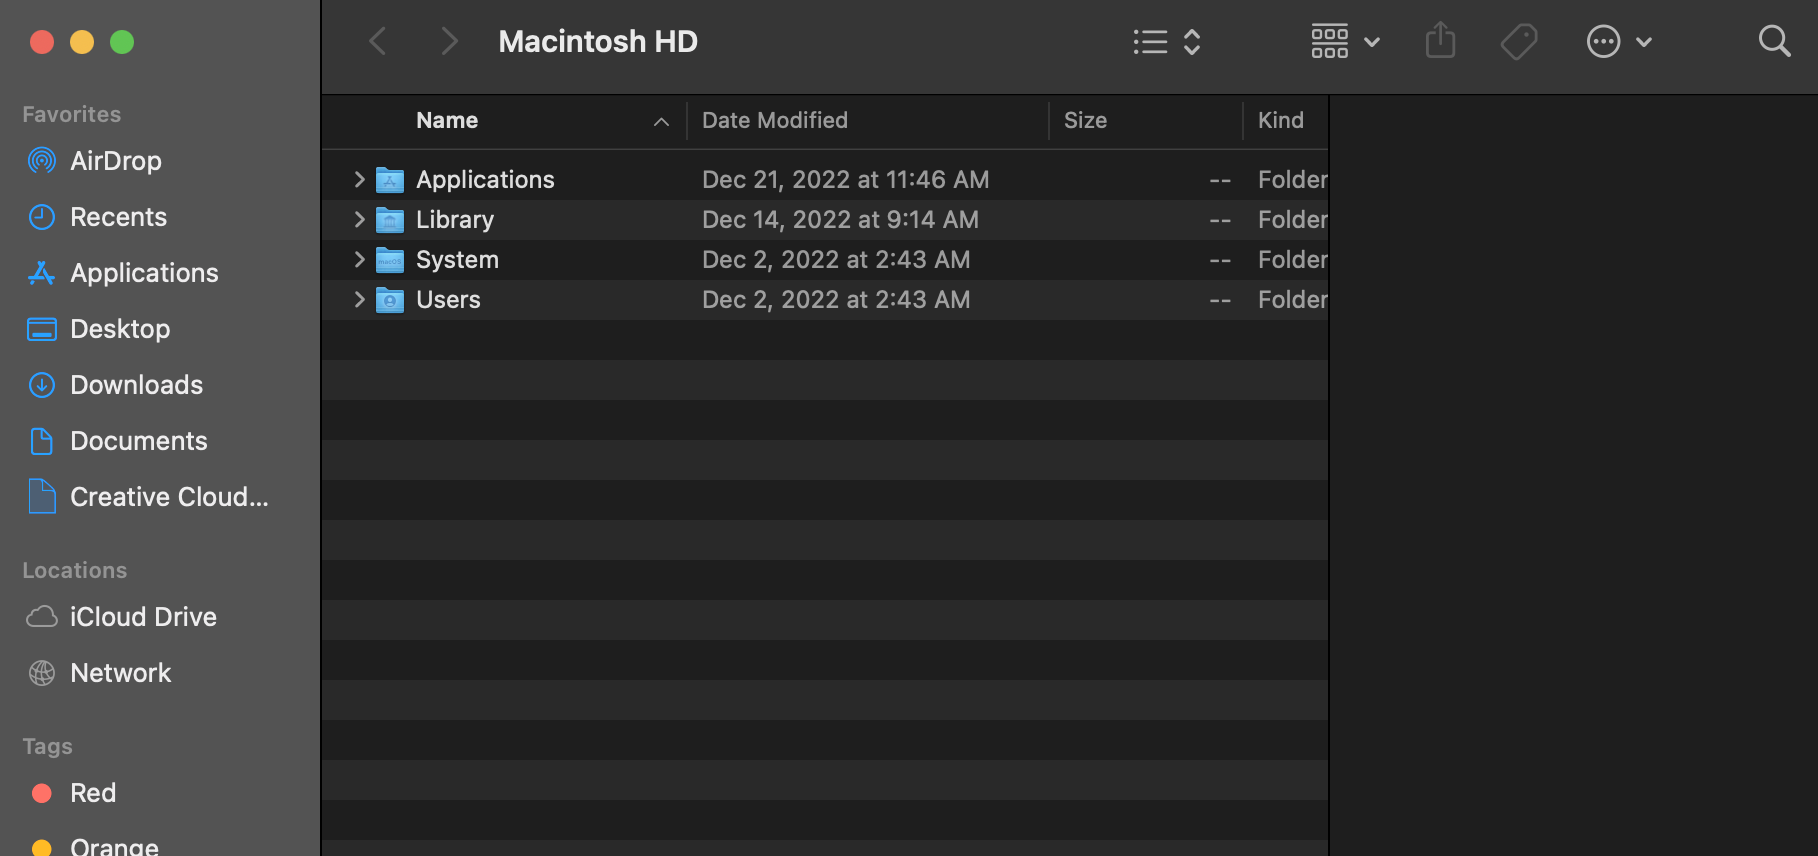Image resolution: width=1818 pixels, height=856 pixels.
Task: Click the Favorites section heading
Action: pos(72,114)
